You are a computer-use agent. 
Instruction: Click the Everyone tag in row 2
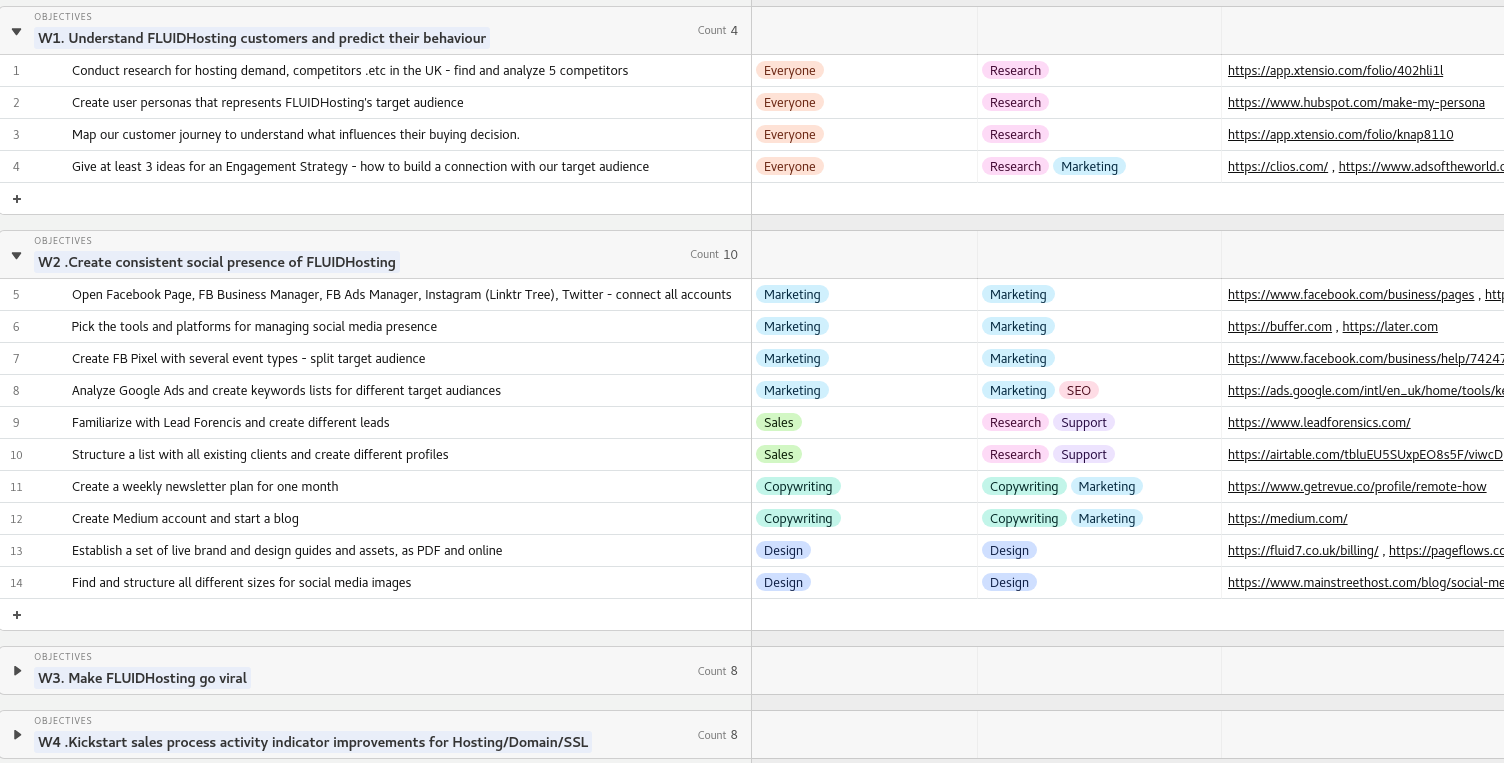(790, 102)
